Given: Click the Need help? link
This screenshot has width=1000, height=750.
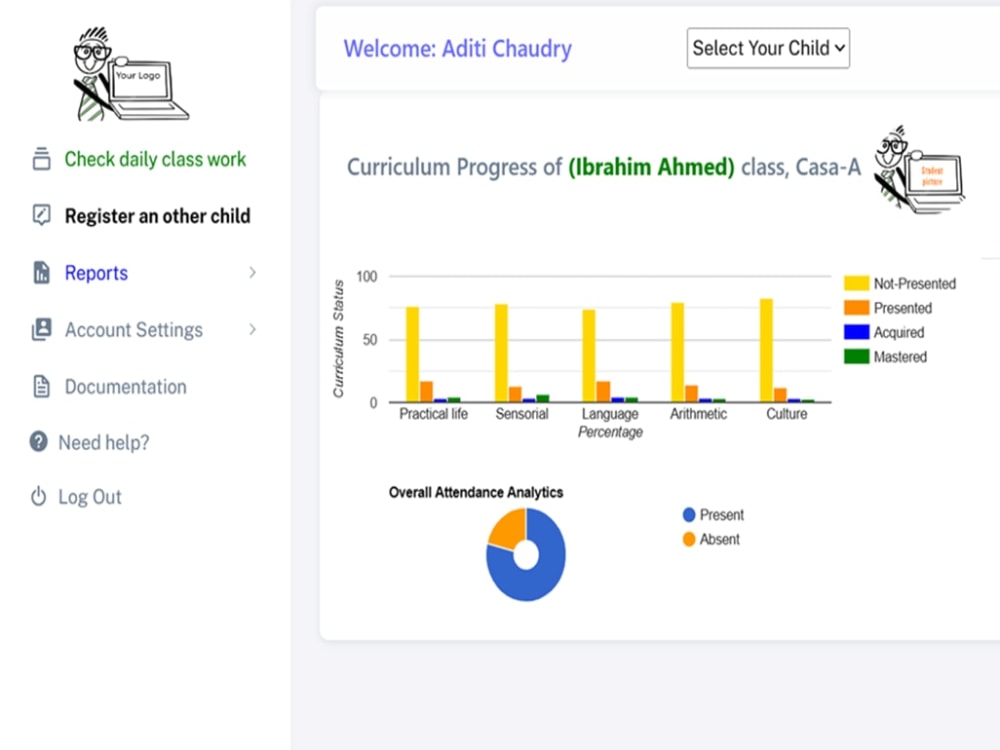Looking at the screenshot, I should click(x=104, y=442).
